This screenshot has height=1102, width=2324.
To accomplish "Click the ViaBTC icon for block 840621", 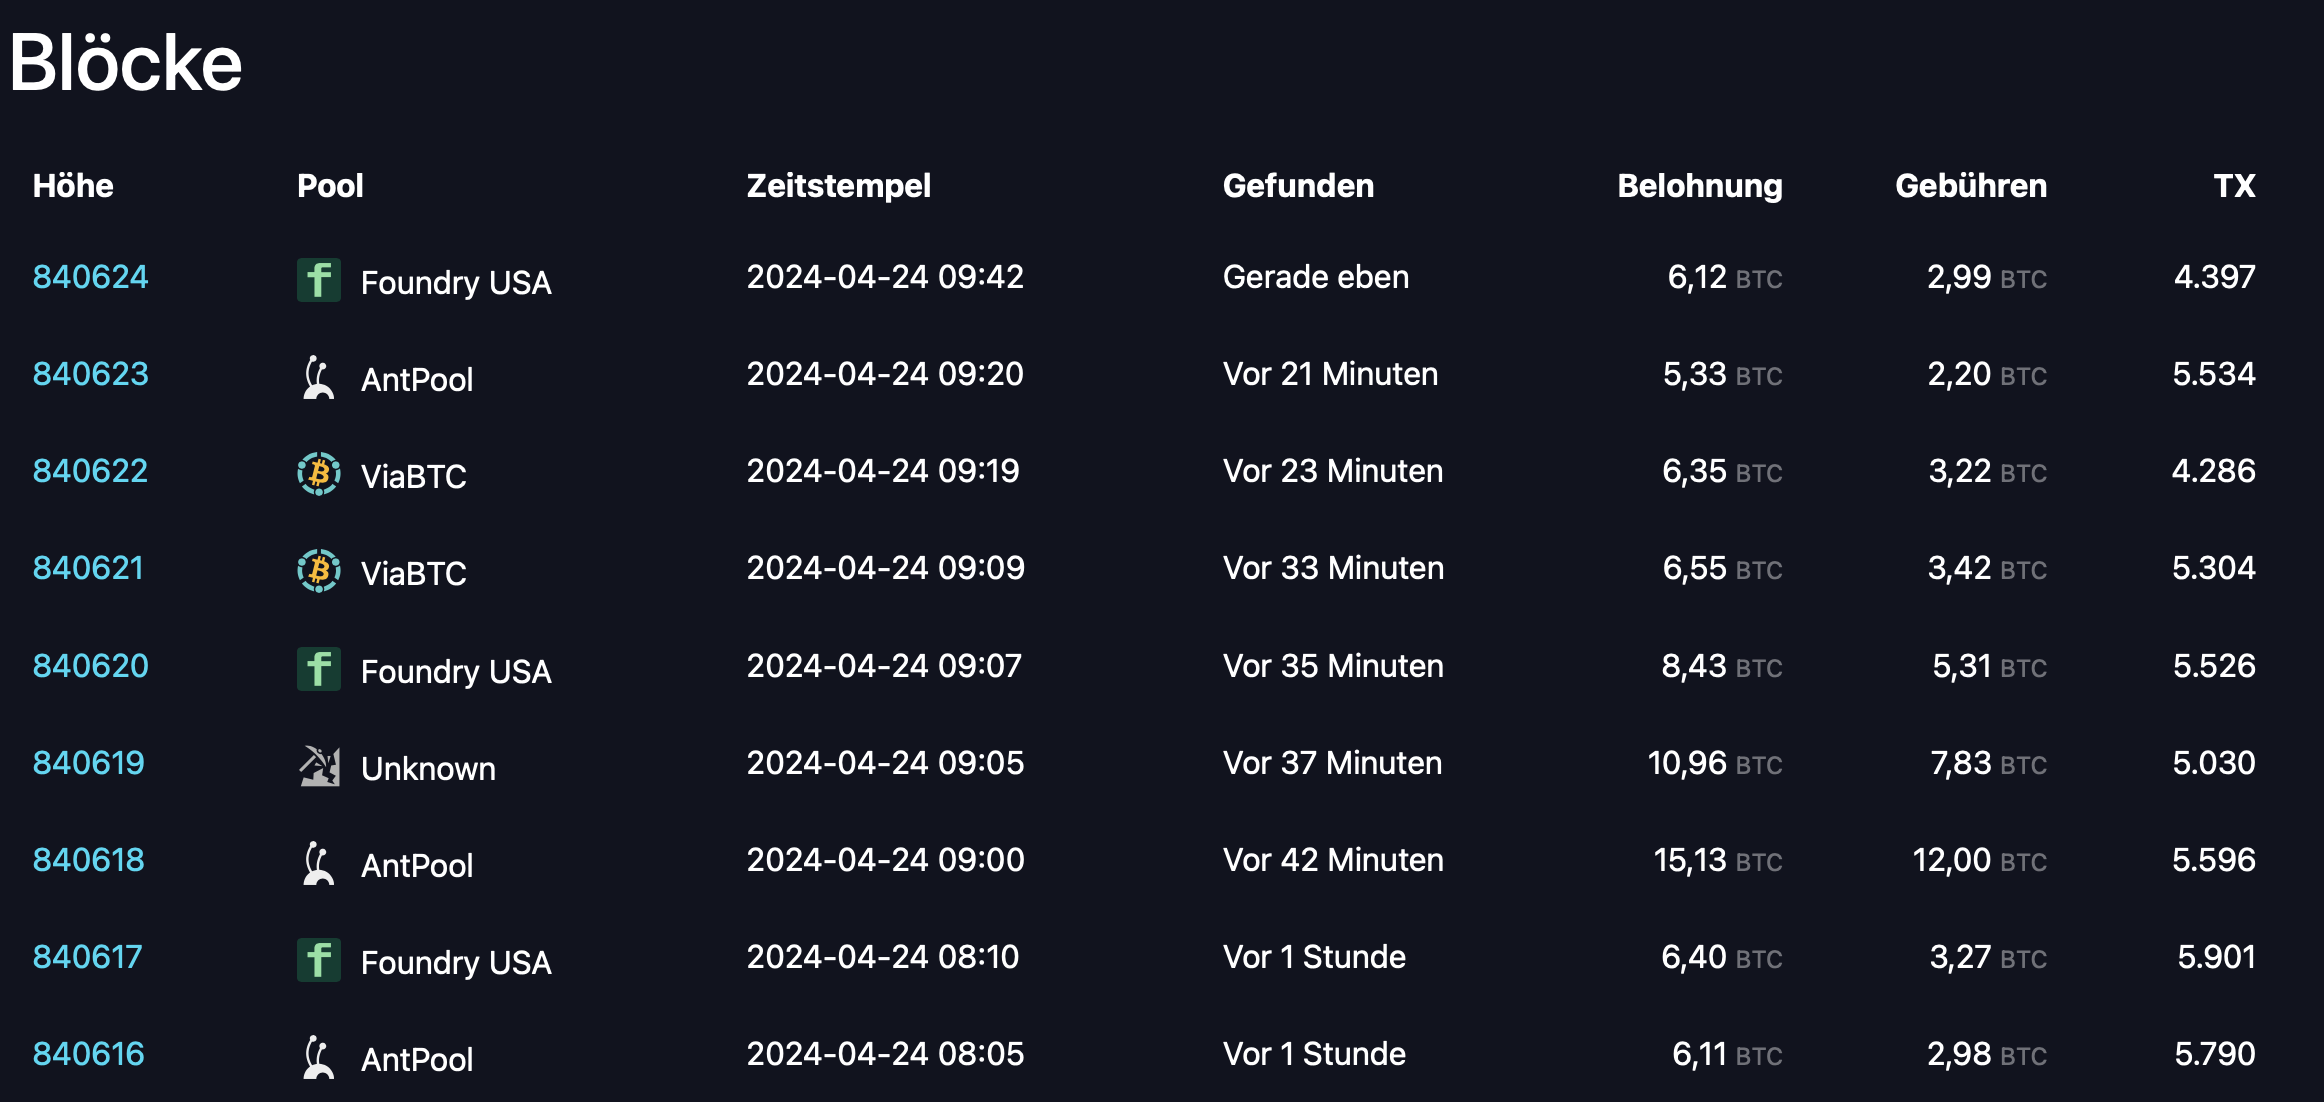I will (319, 571).
